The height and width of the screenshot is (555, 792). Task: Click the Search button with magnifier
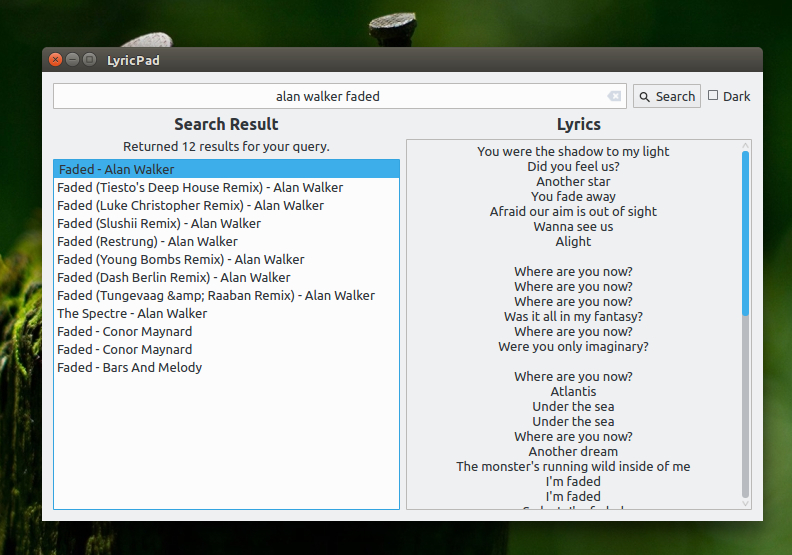[667, 96]
